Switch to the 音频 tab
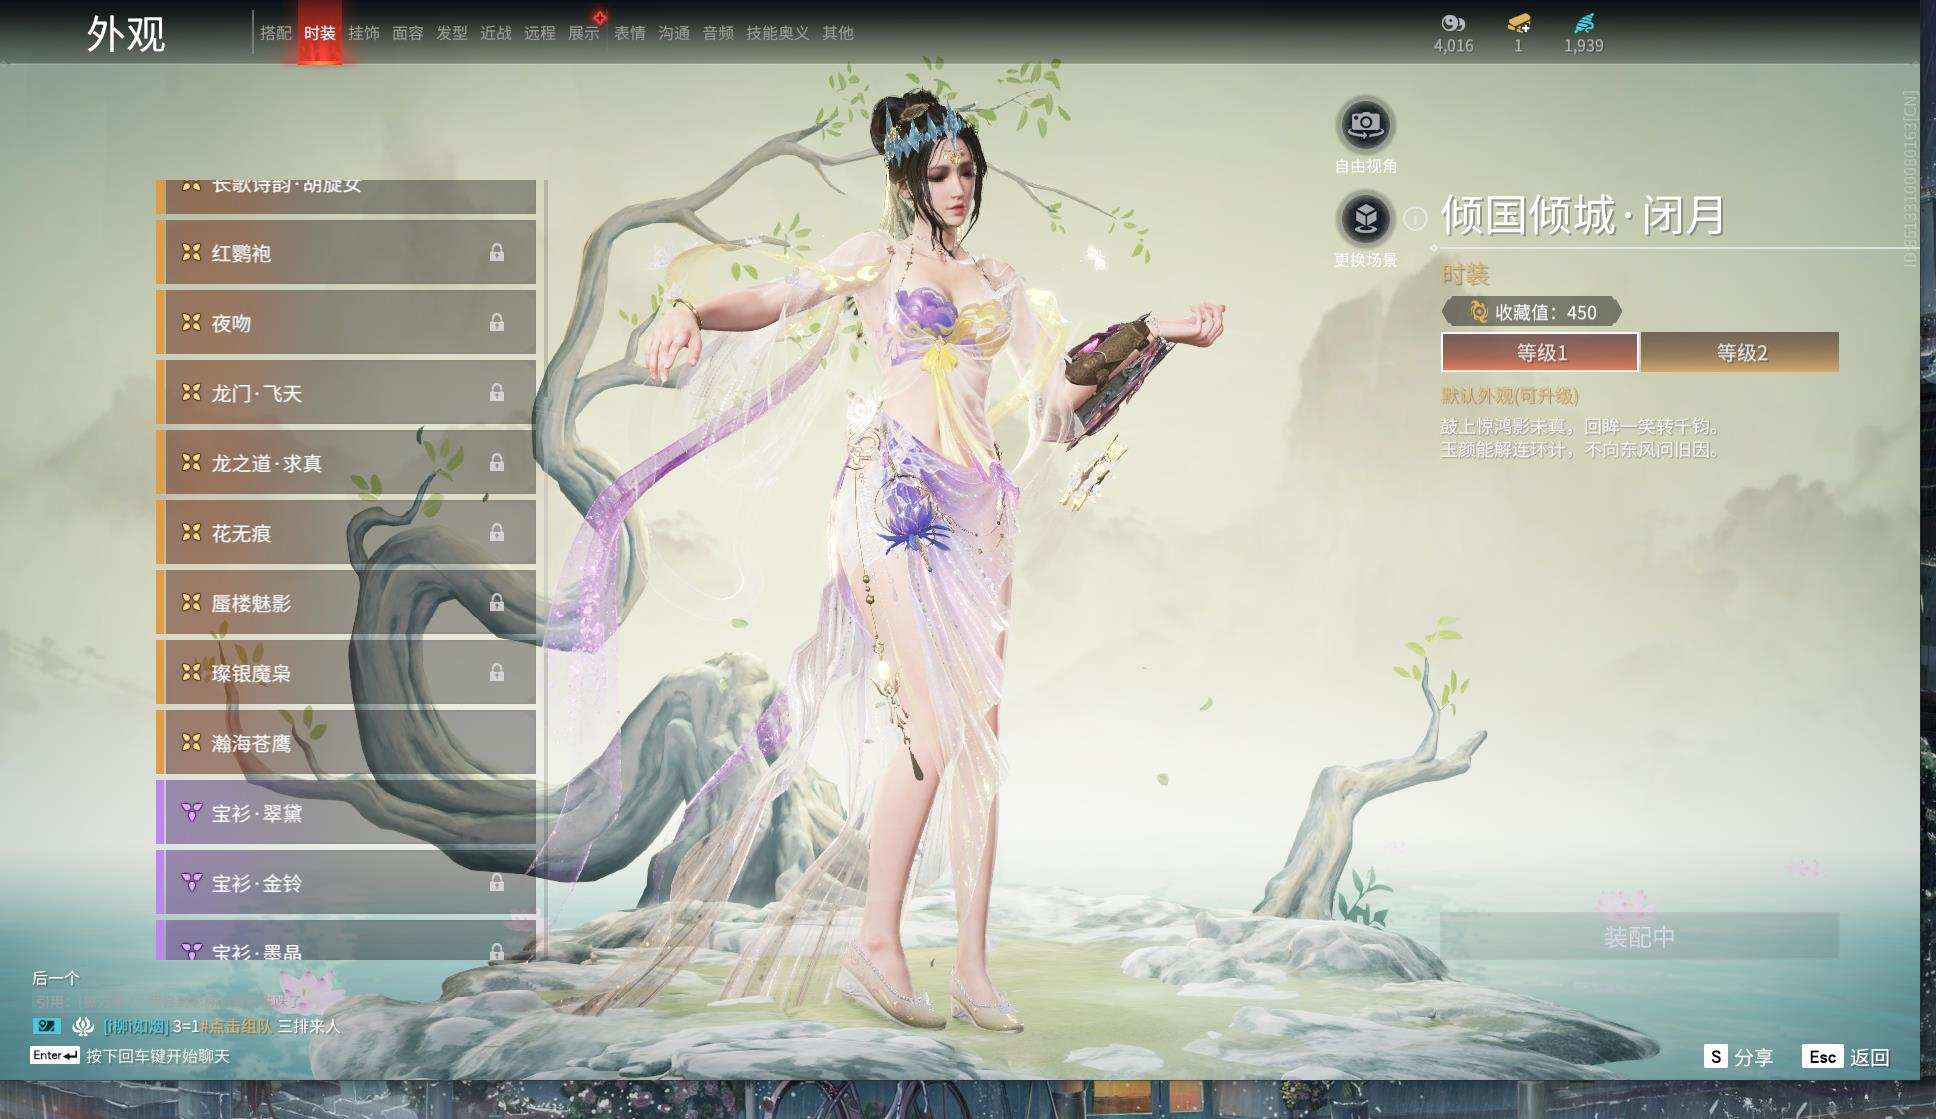Image resolution: width=1936 pixels, height=1119 pixels. 718,33
